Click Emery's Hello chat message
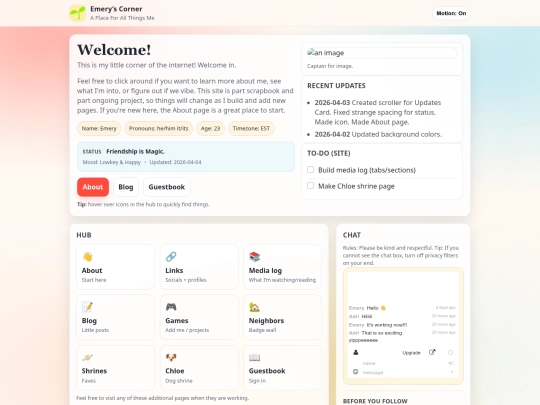540x405 pixels. click(x=376, y=308)
